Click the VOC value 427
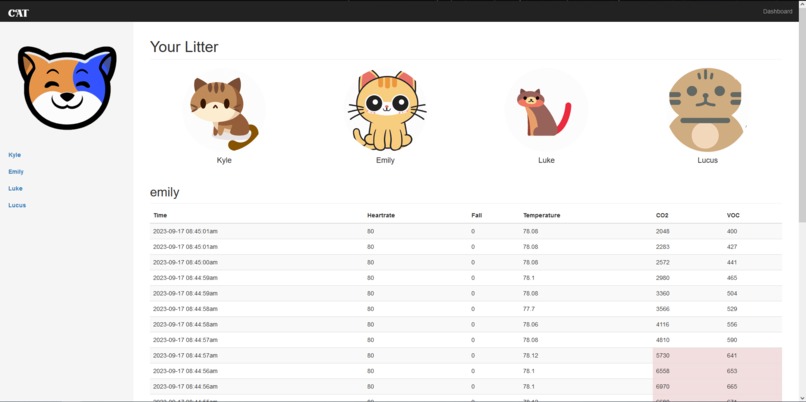The image size is (806, 402). point(732,247)
